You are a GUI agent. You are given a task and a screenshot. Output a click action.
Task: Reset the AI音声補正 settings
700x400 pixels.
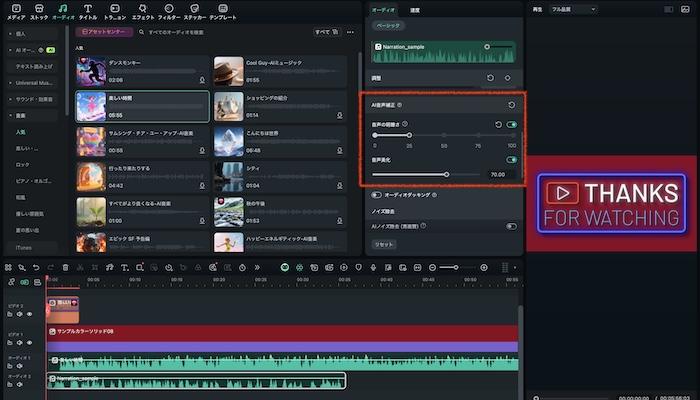(512, 105)
